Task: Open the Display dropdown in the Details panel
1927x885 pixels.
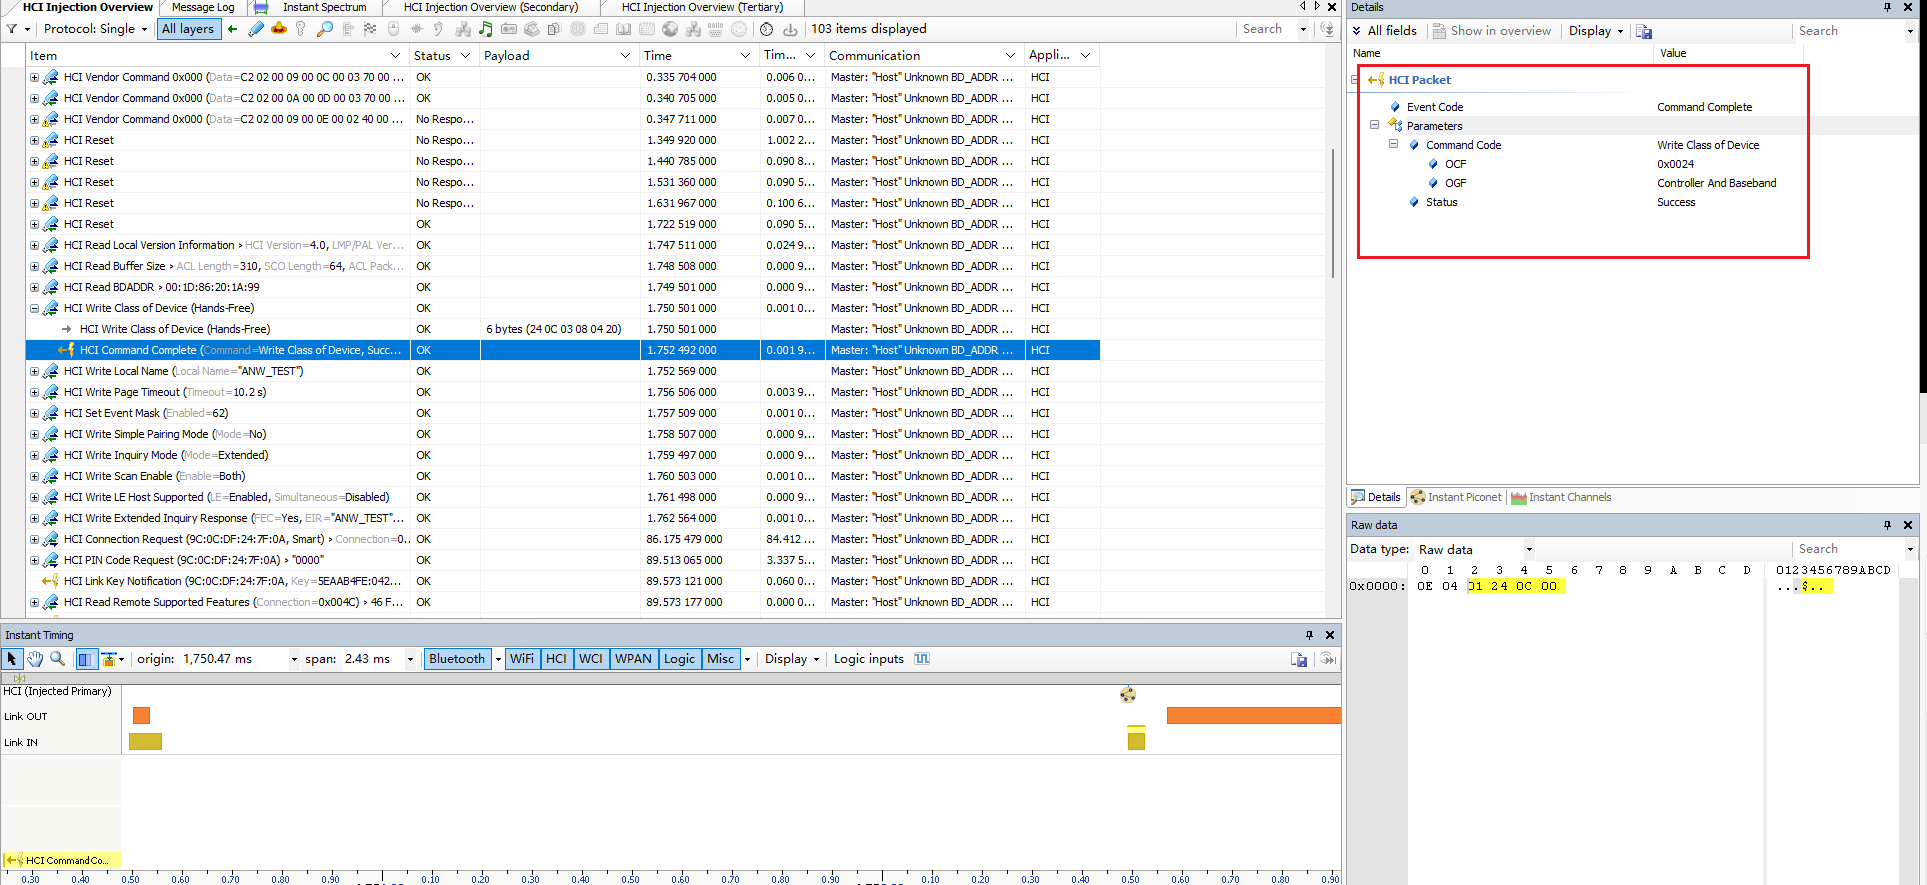Action: pos(1596,31)
